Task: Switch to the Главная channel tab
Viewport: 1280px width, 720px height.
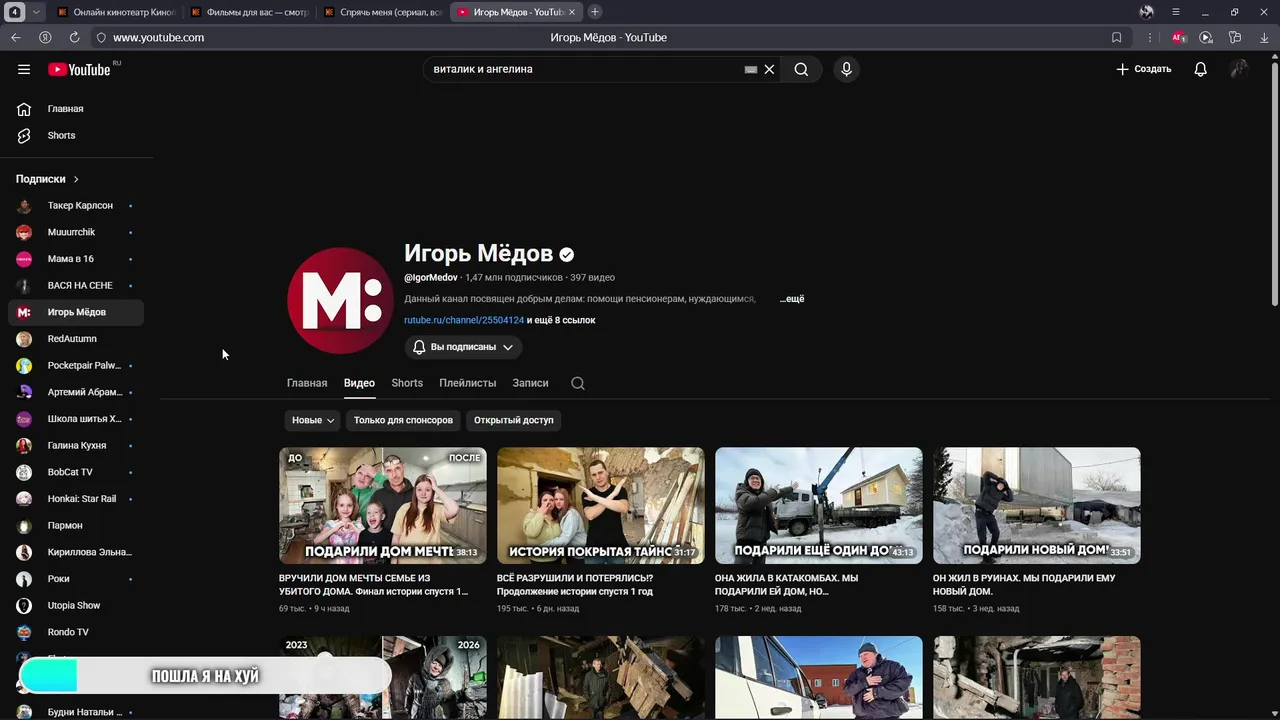Action: (307, 383)
